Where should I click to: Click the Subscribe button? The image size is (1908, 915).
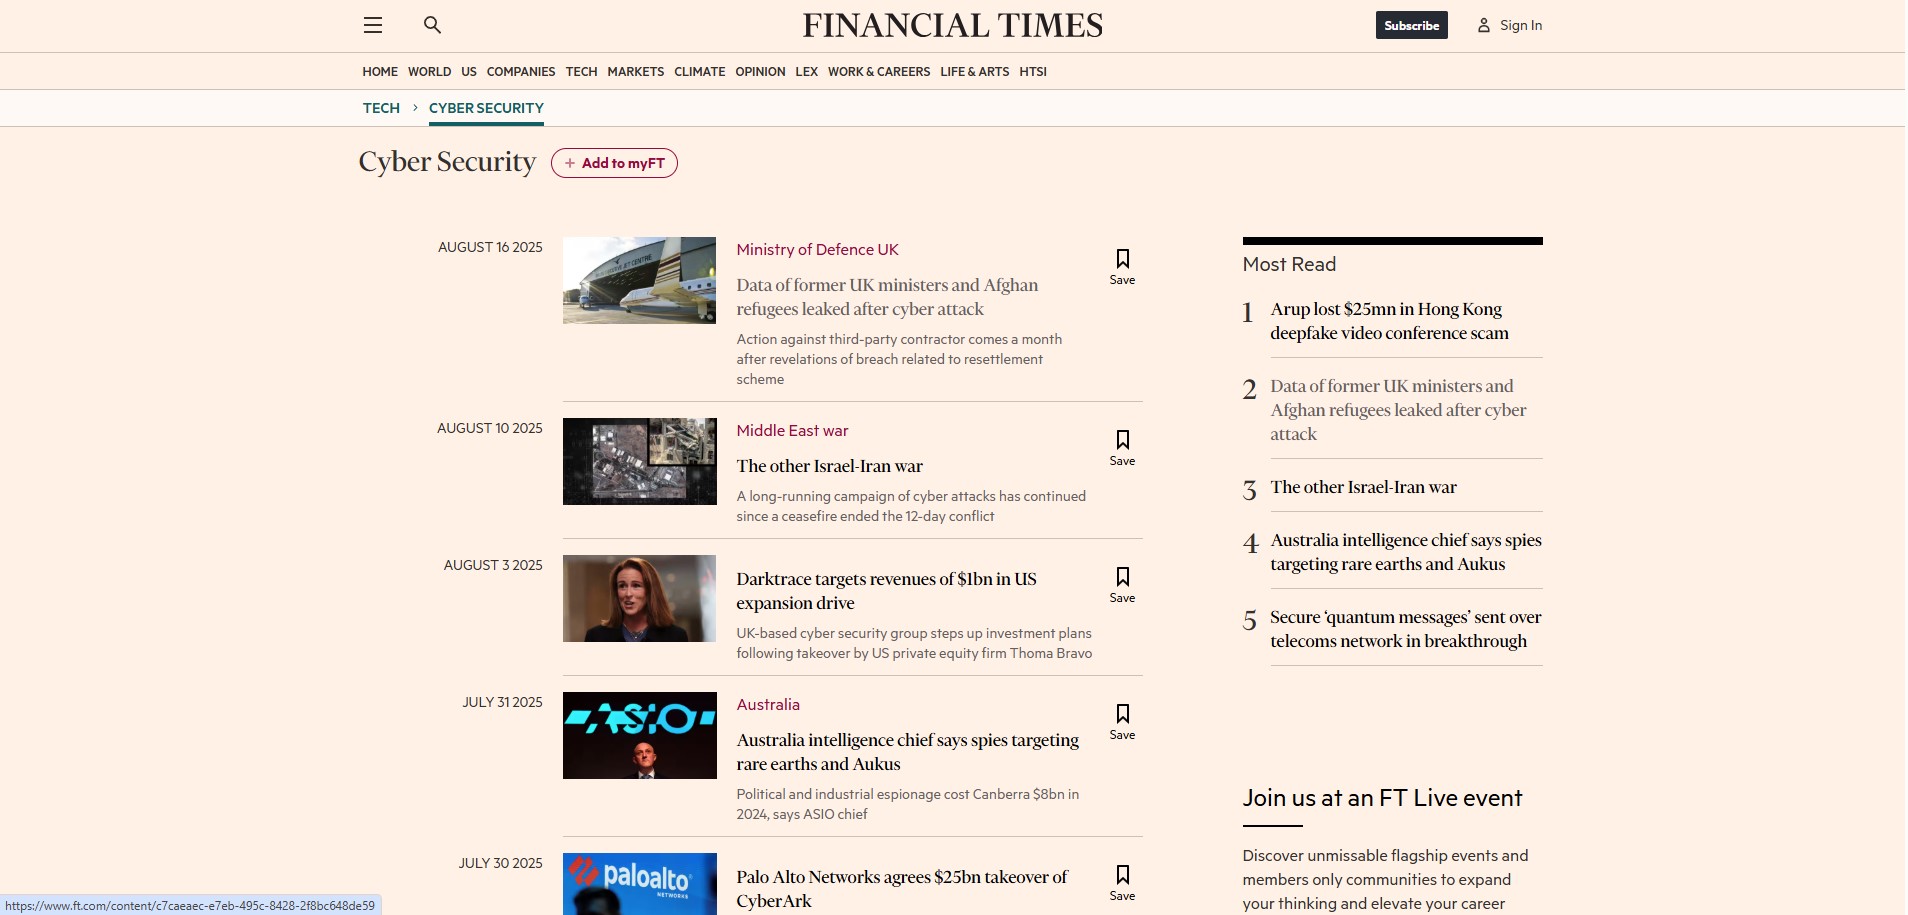point(1411,25)
